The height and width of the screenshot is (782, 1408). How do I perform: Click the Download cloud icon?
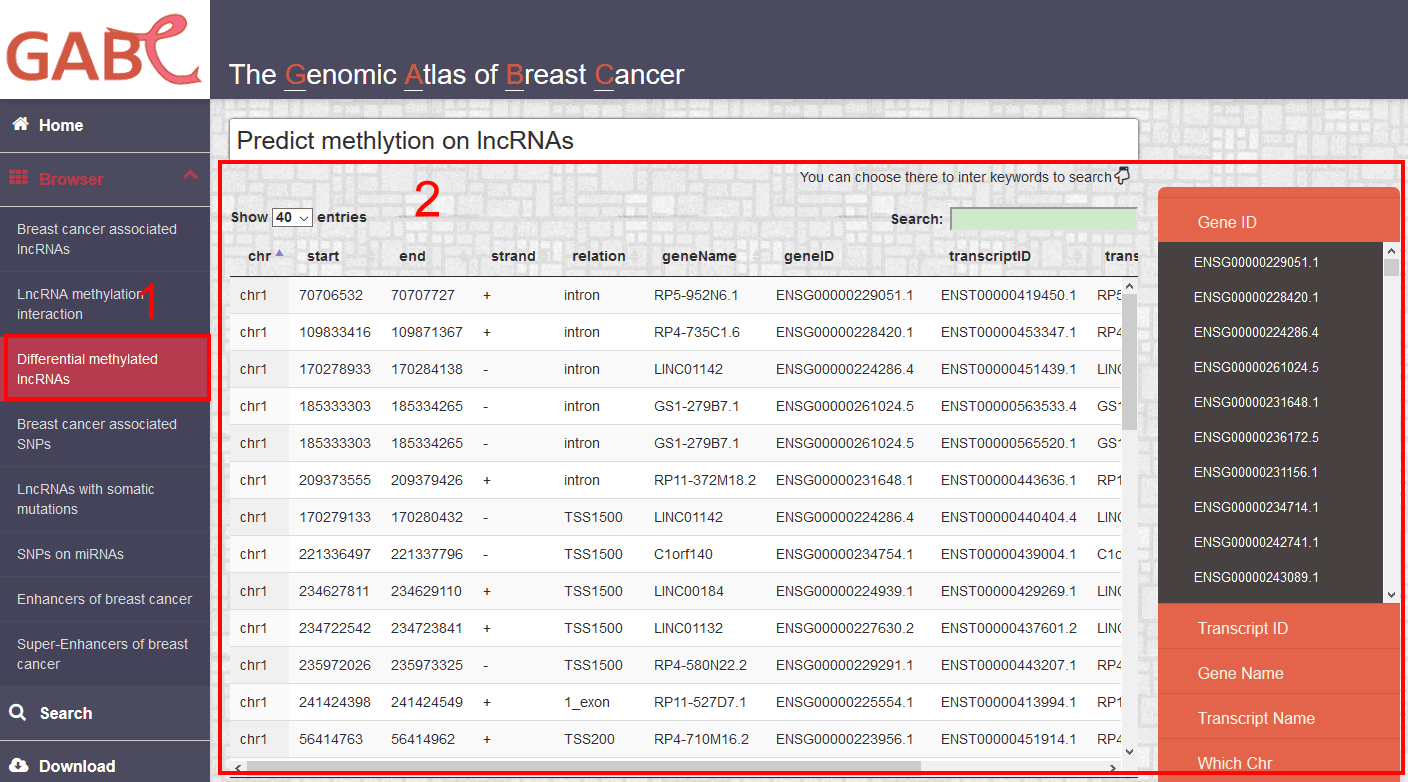tap(18, 765)
